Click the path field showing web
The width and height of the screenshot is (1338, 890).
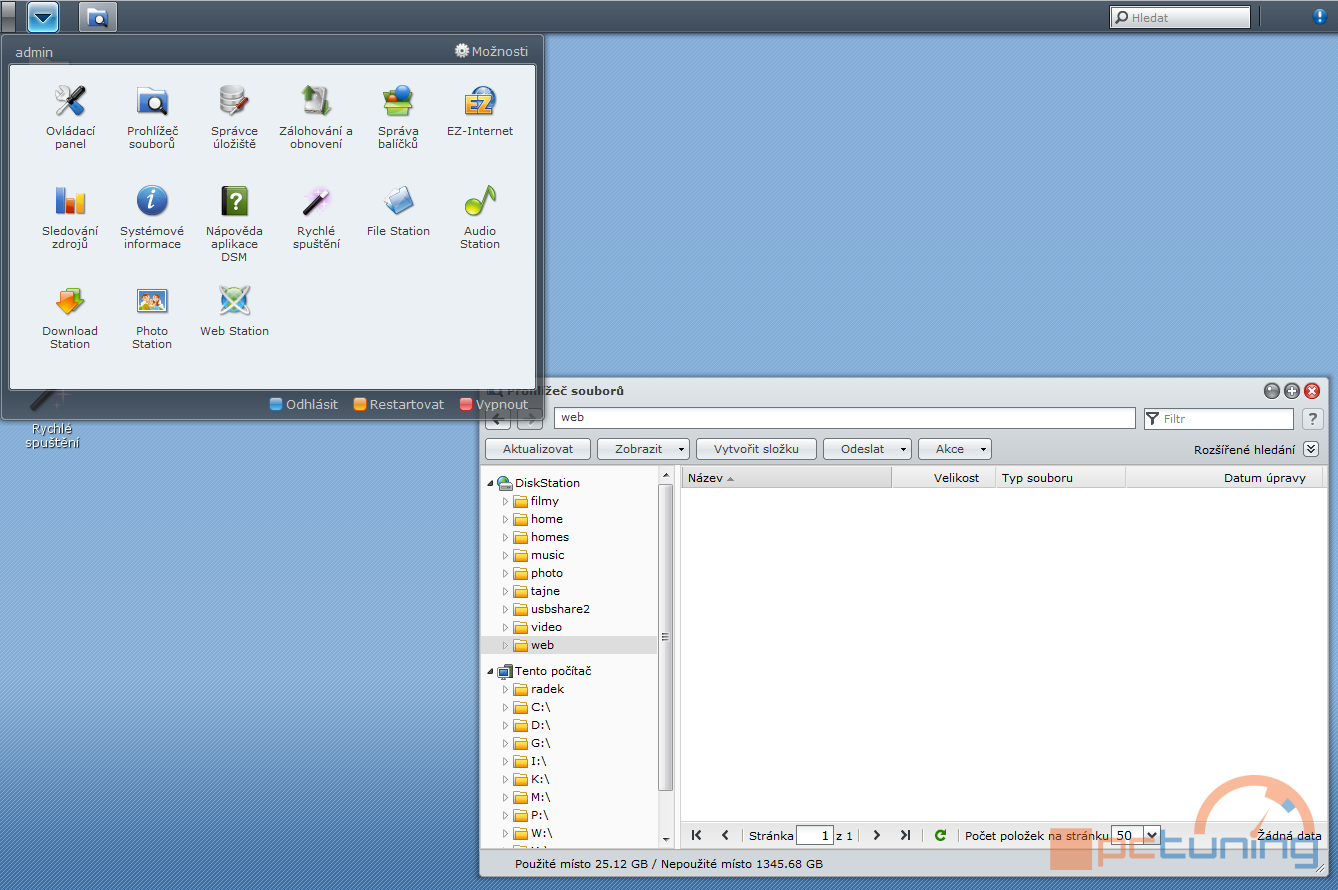[845, 418]
